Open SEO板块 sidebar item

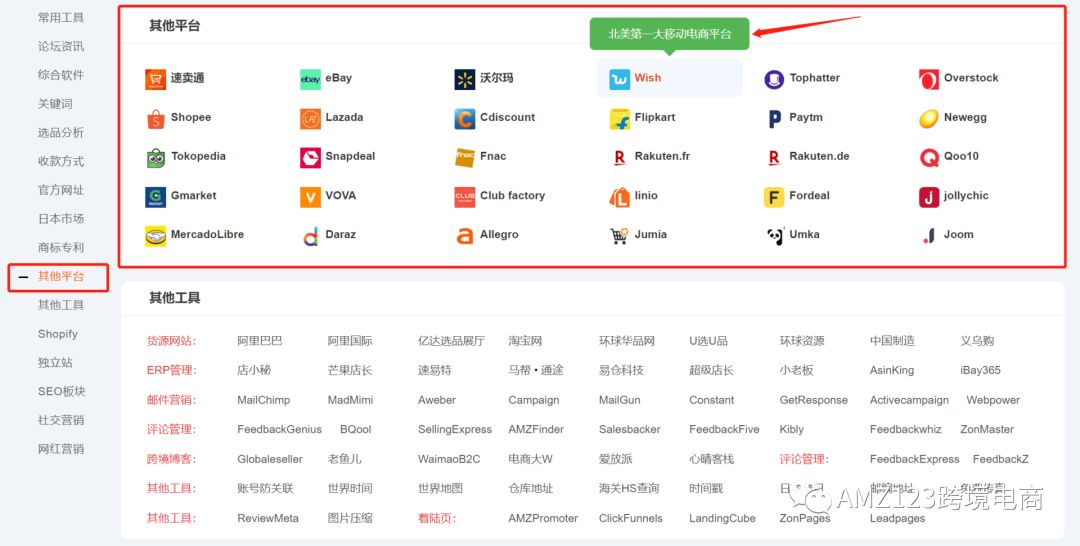(x=61, y=391)
